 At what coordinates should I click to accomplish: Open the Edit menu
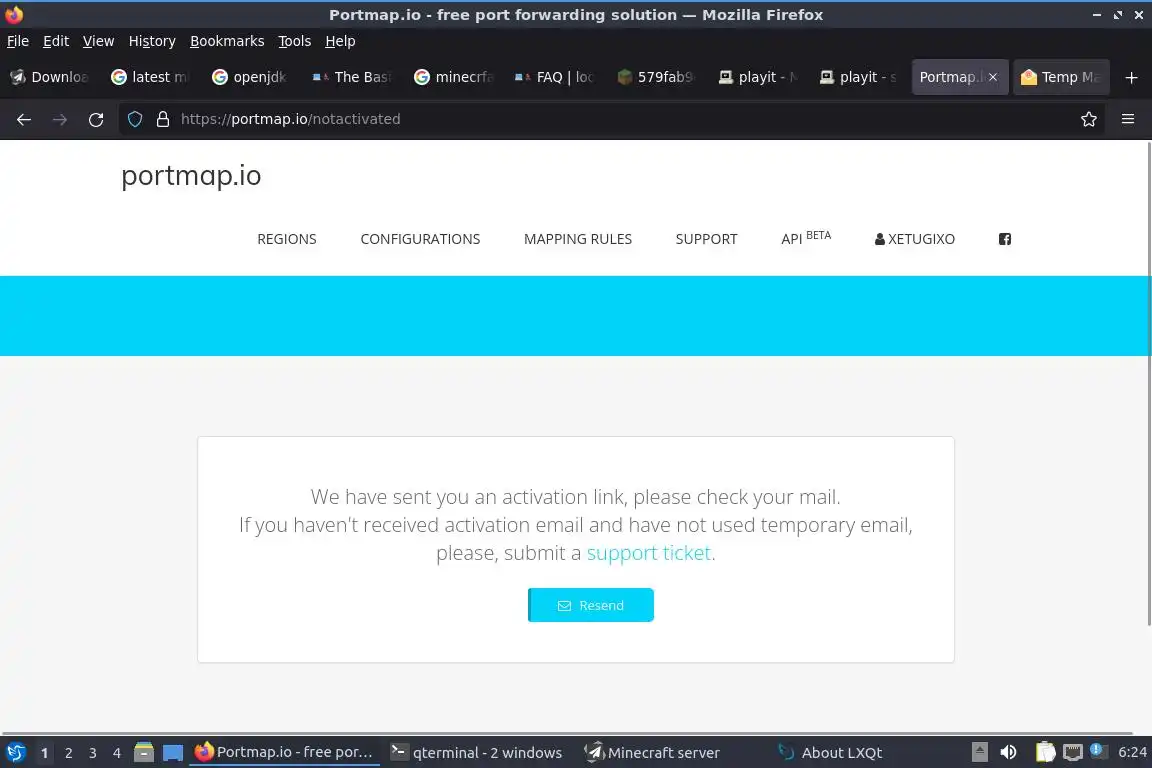click(x=56, y=41)
